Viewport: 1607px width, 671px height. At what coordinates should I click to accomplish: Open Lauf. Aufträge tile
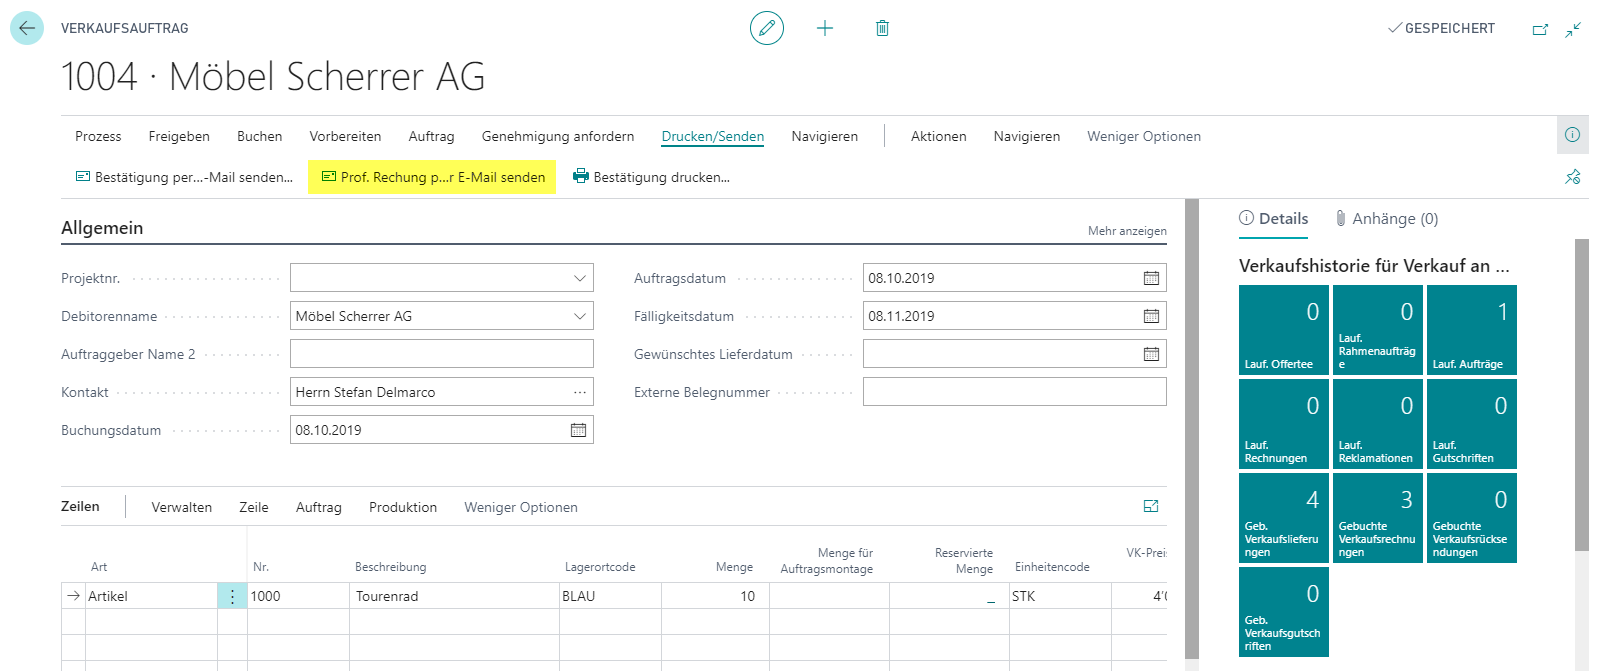pyautogui.click(x=1472, y=330)
